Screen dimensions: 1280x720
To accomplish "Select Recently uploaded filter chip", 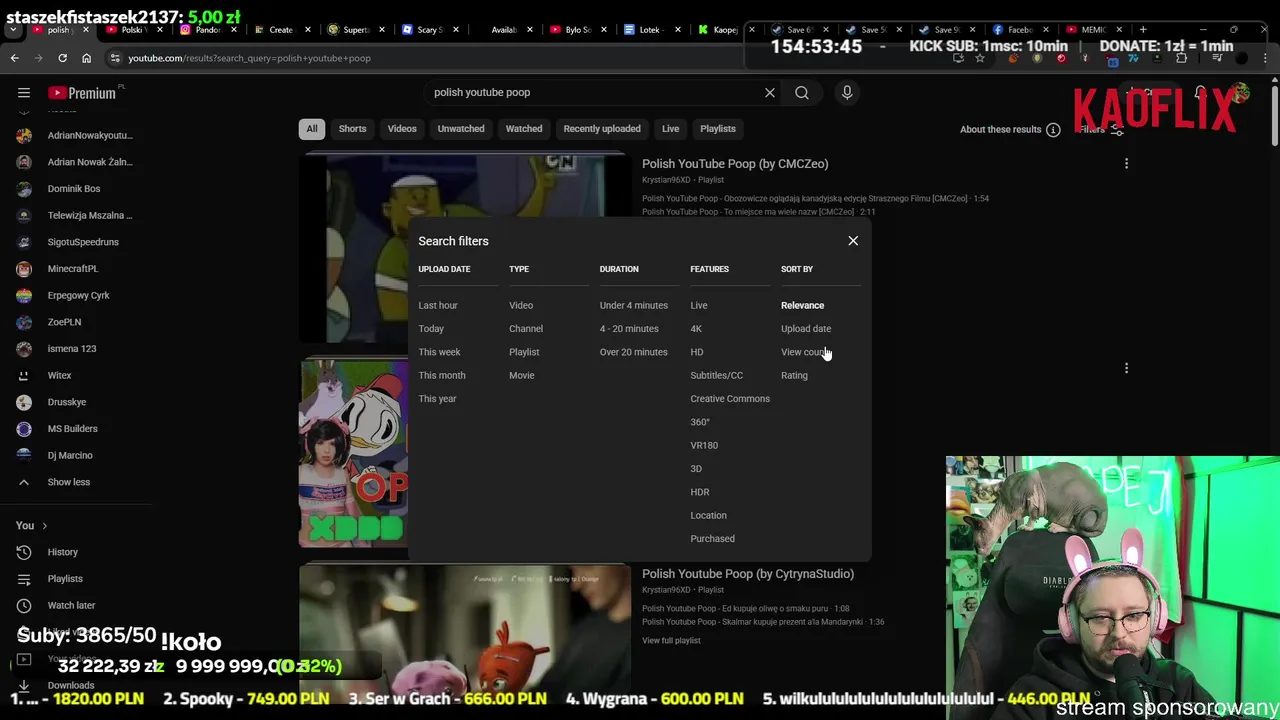I will (602, 129).
